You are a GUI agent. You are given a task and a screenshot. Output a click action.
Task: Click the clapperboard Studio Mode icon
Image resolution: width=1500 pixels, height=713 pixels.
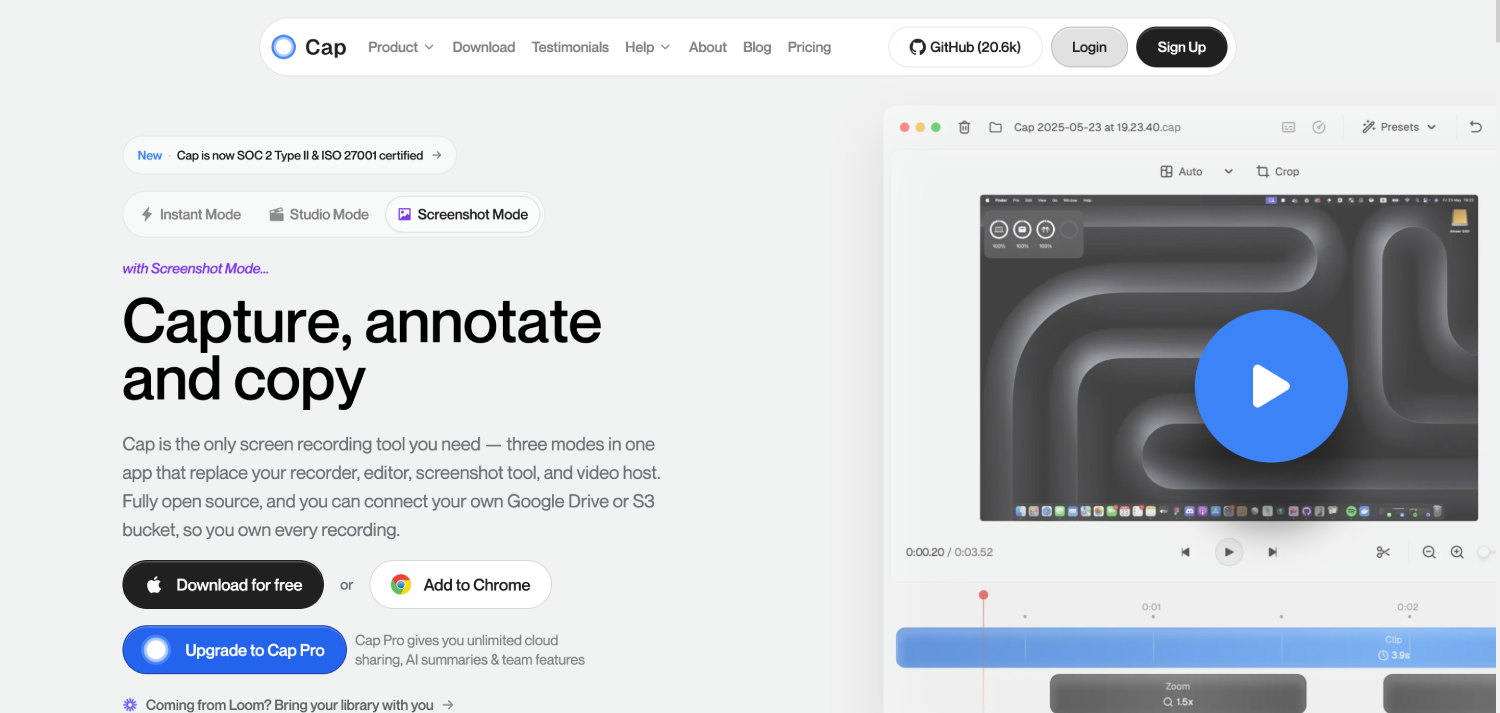[277, 214]
